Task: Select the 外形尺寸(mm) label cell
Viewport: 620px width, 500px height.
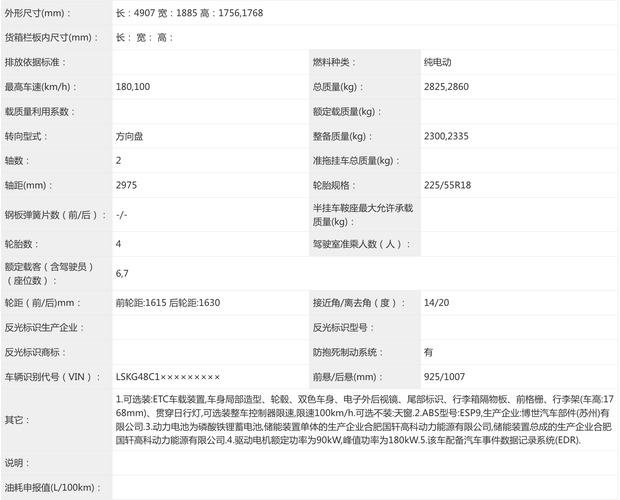Action: point(57,13)
